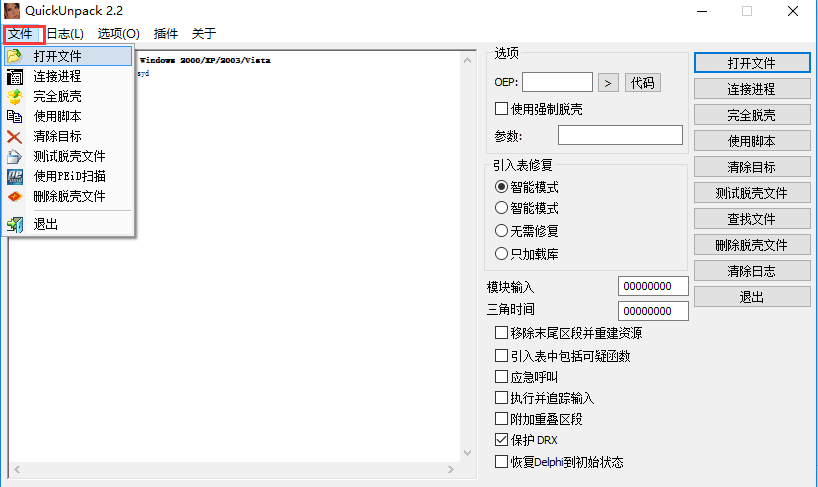Click the exit door icon beside 退出

point(15,224)
